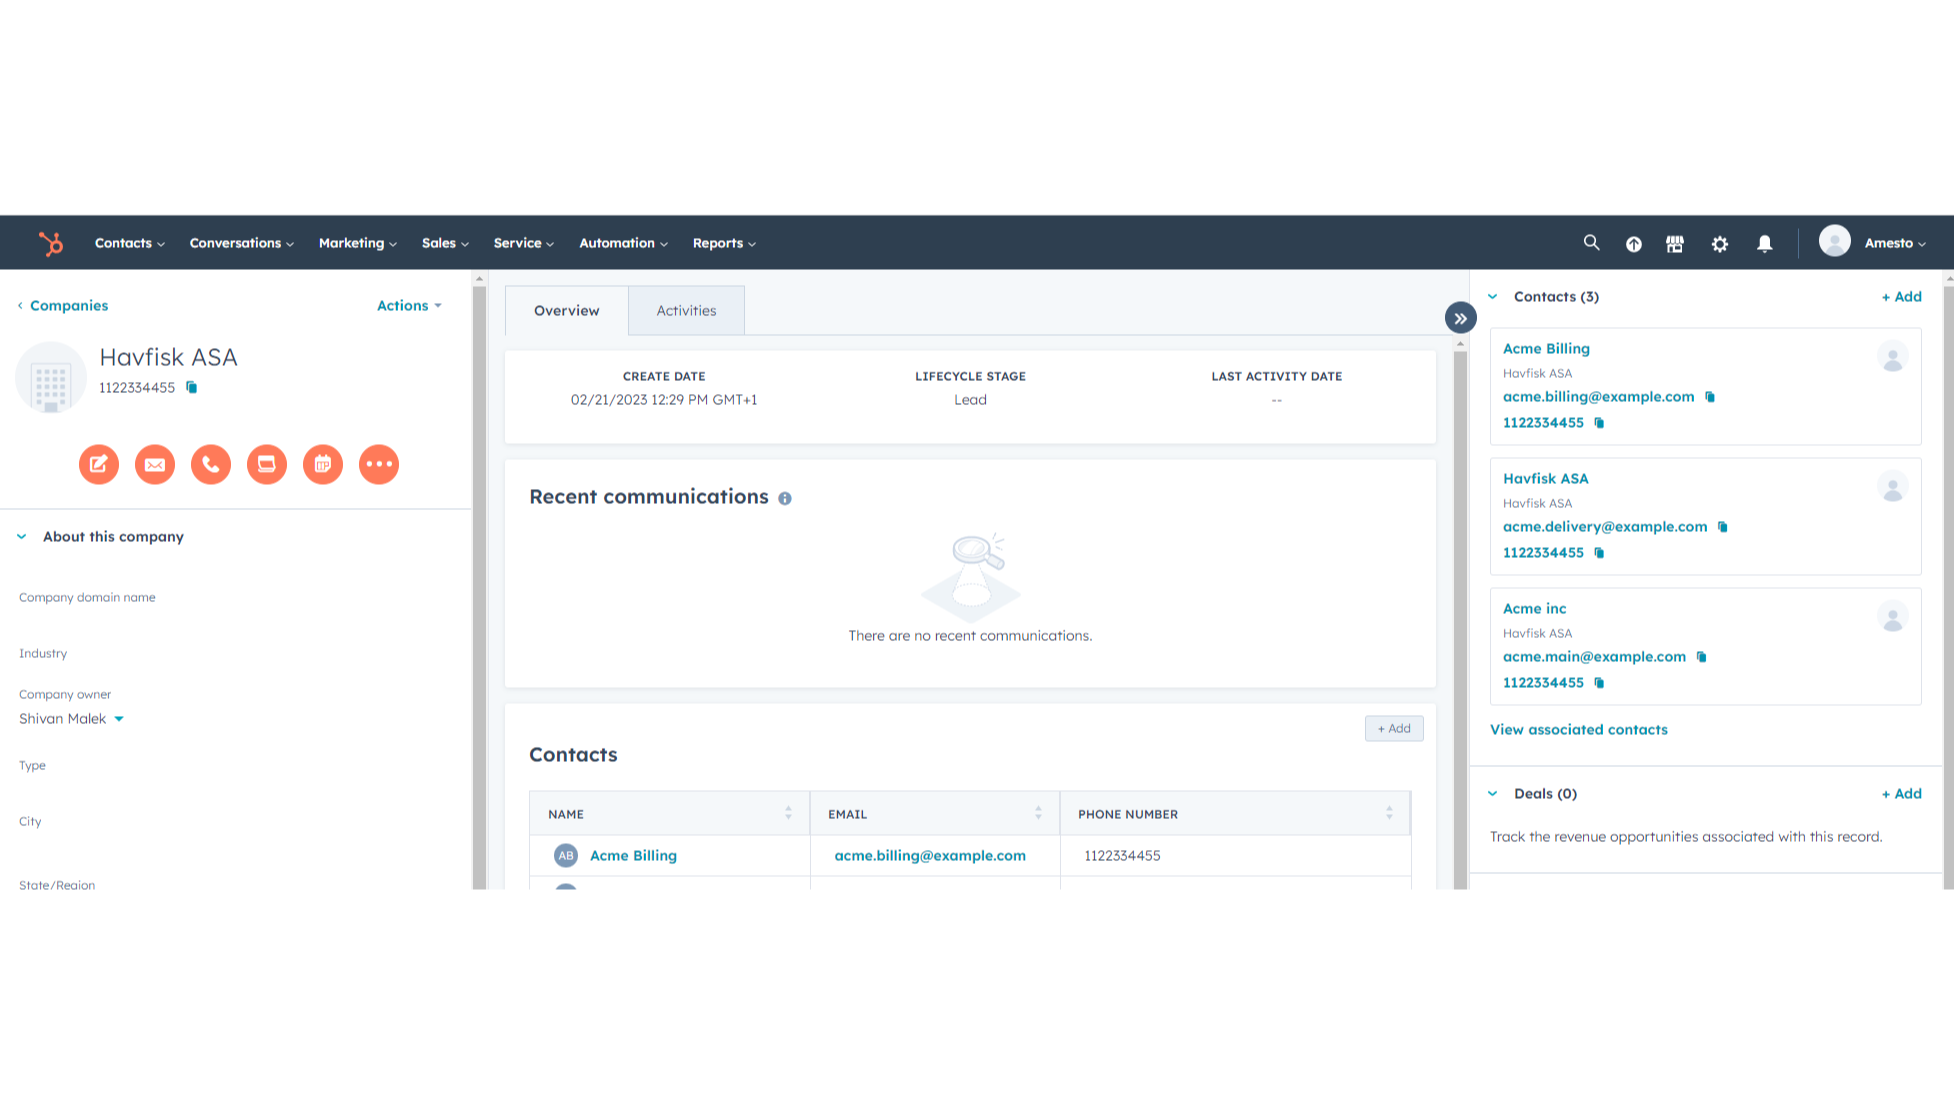Open the Amesto account dropdown
The width and height of the screenshot is (1954, 1099).
click(1895, 243)
